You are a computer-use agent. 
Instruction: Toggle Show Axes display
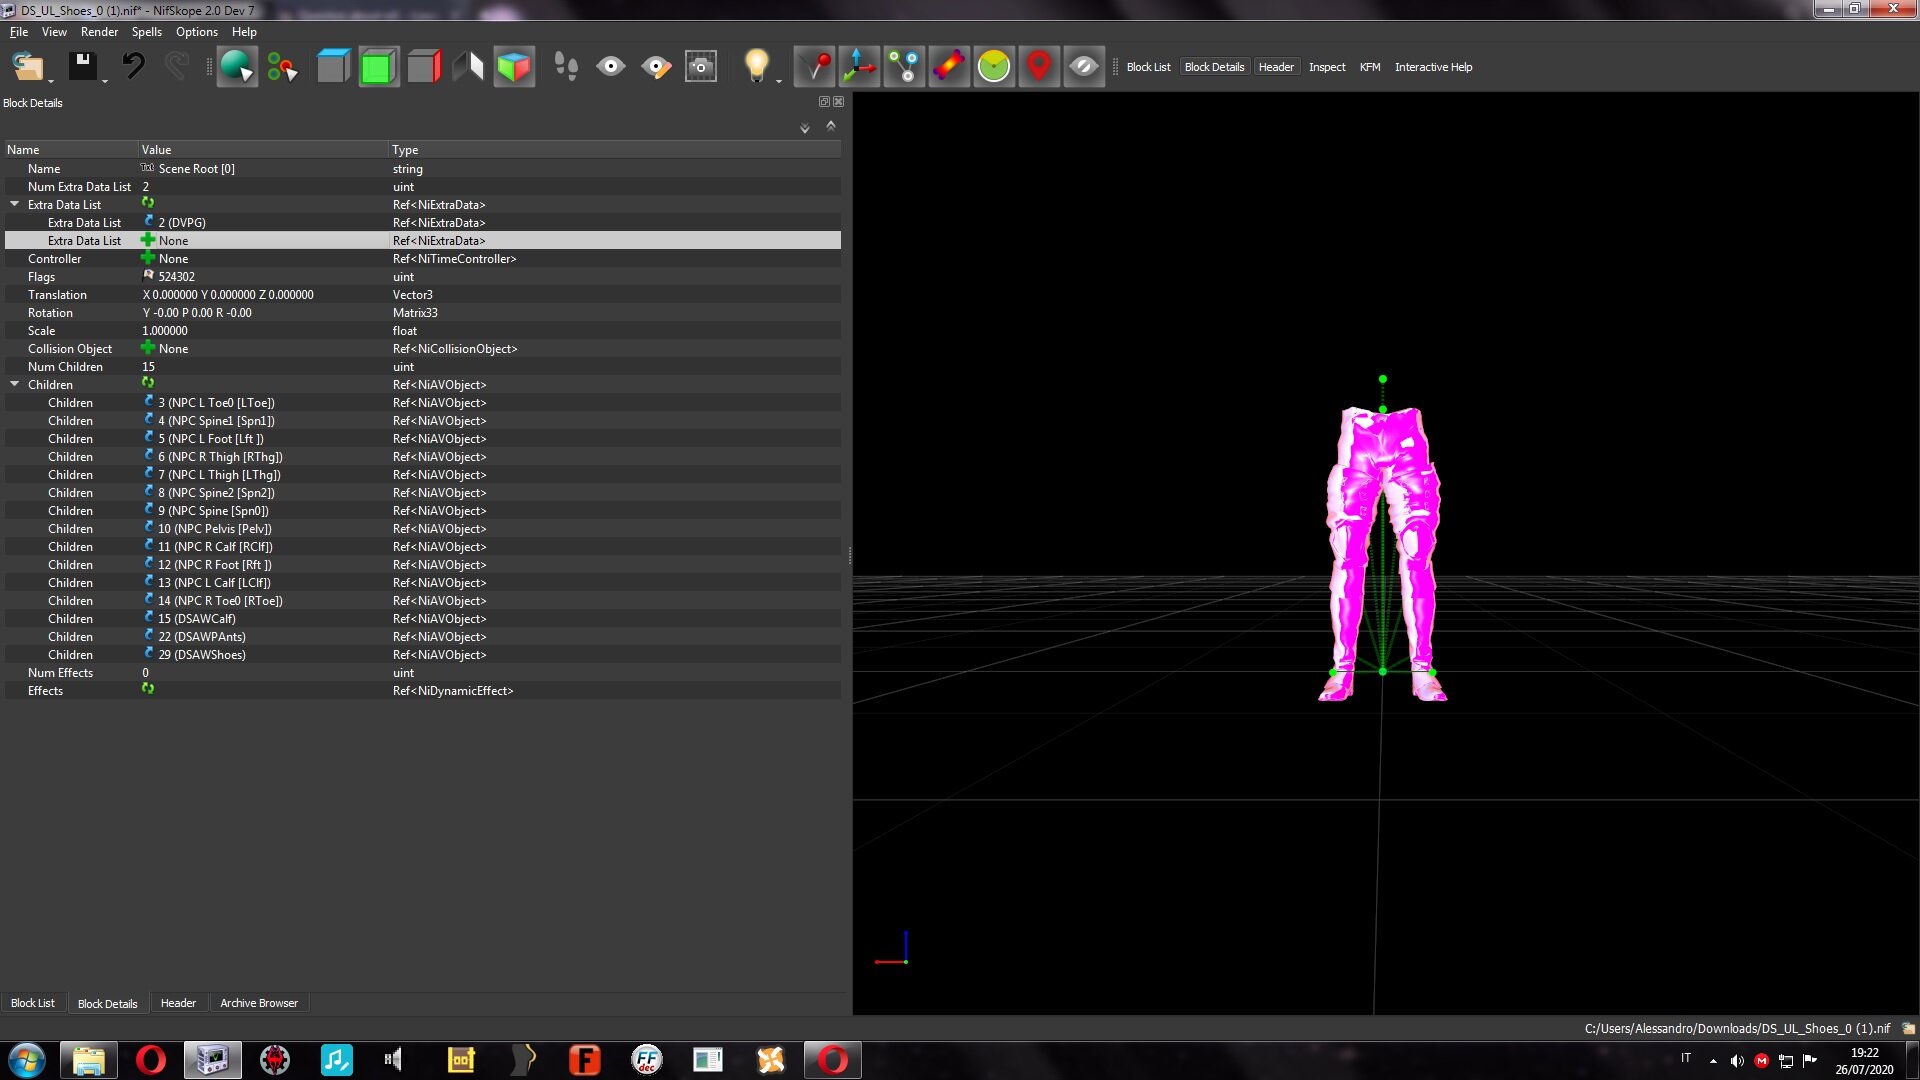(859, 67)
